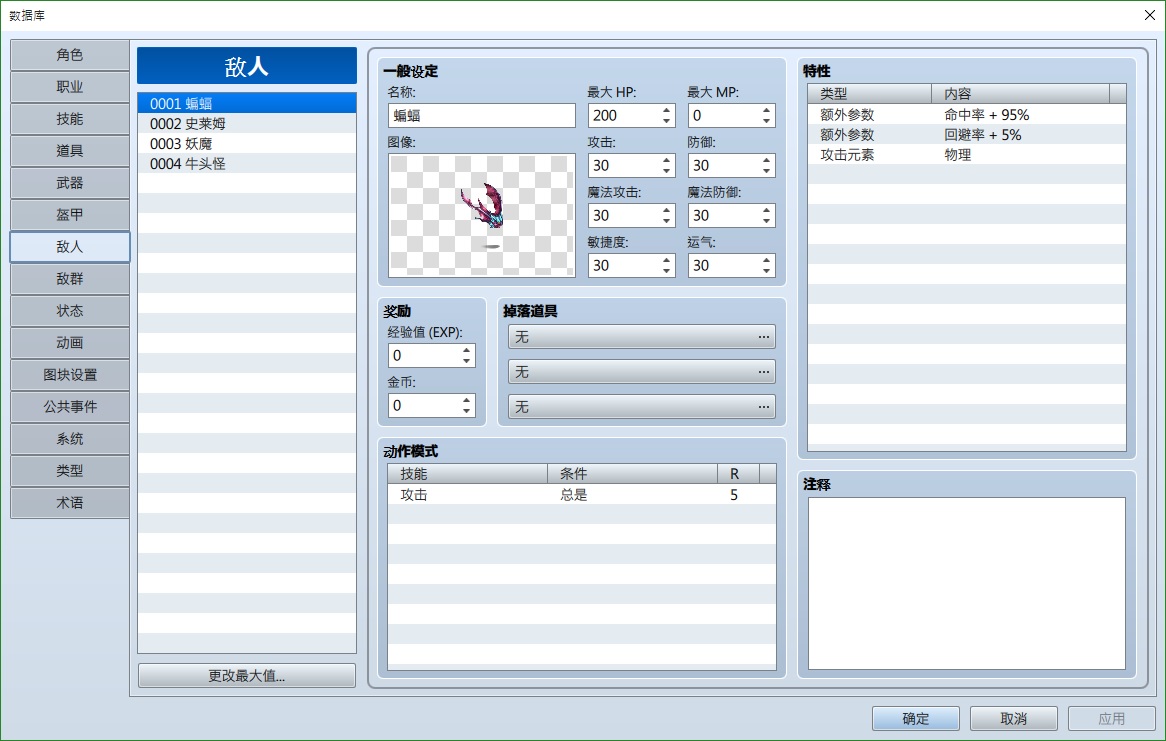Viewport: 1166px width, 741px height.
Task: Click the 取消 button
Action: point(1014,719)
